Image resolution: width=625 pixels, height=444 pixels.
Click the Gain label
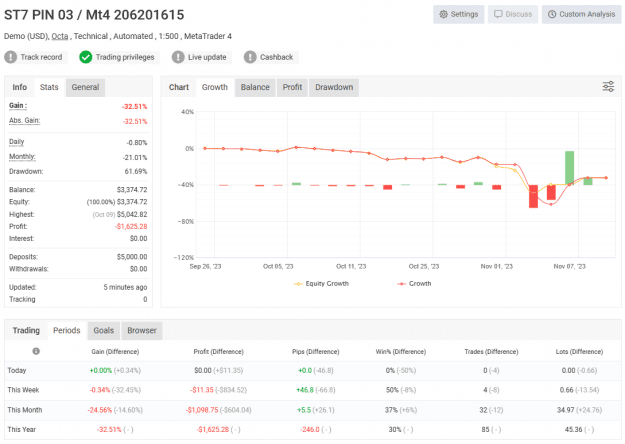18,106
